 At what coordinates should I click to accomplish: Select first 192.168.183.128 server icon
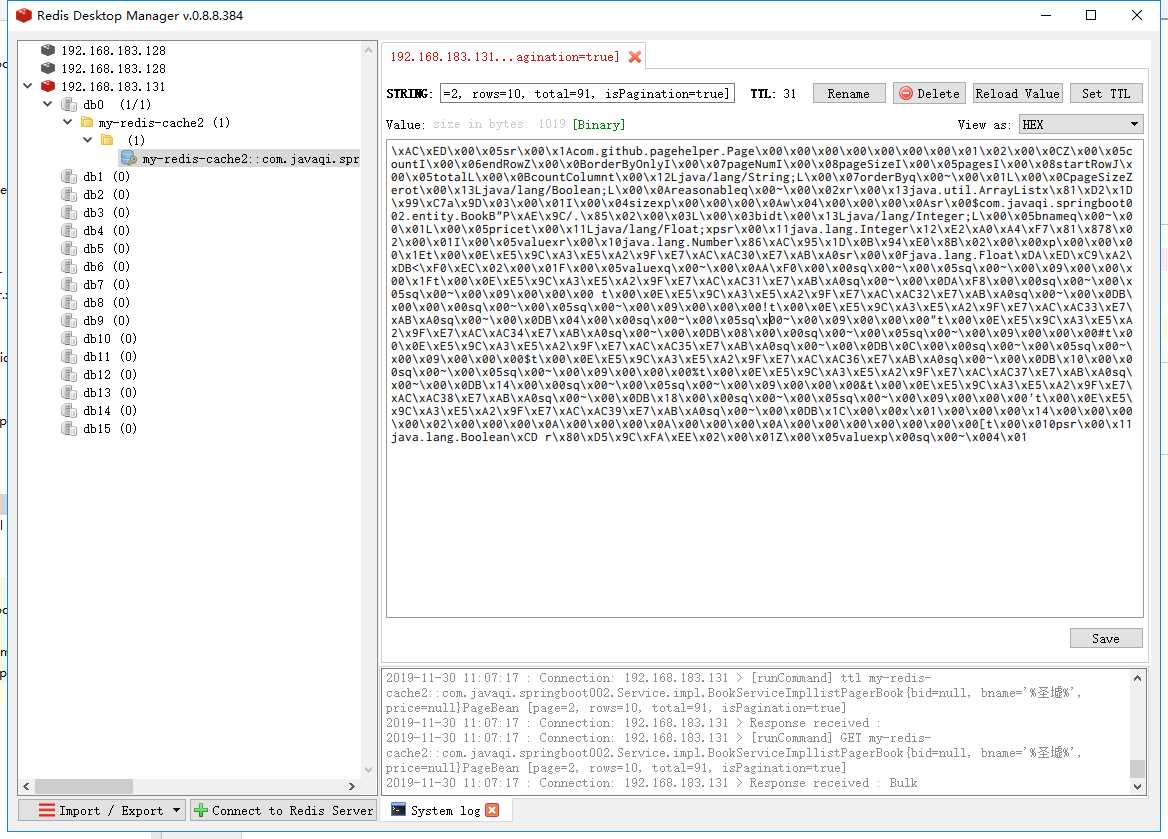[x=48, y=50]
